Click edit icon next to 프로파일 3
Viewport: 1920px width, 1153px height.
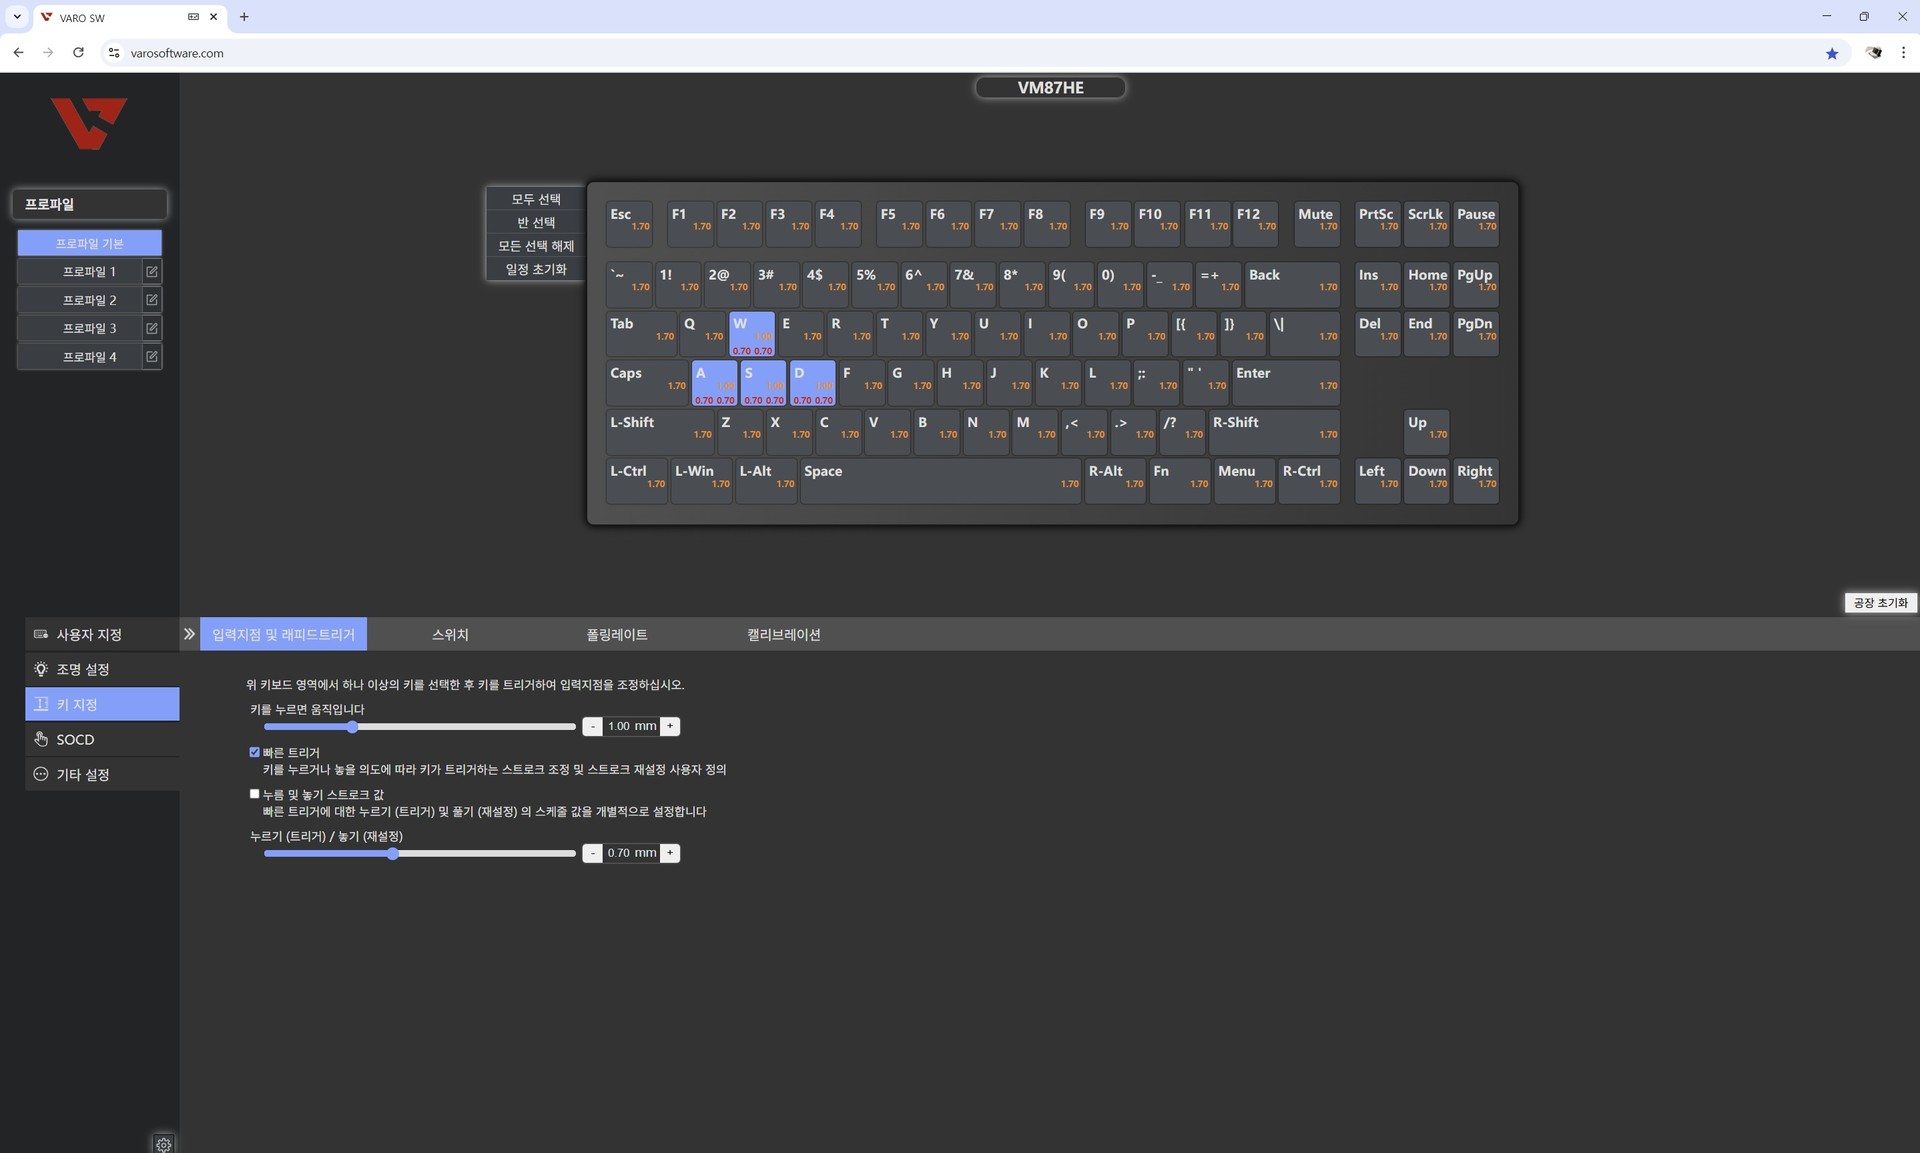pos(152,328)
